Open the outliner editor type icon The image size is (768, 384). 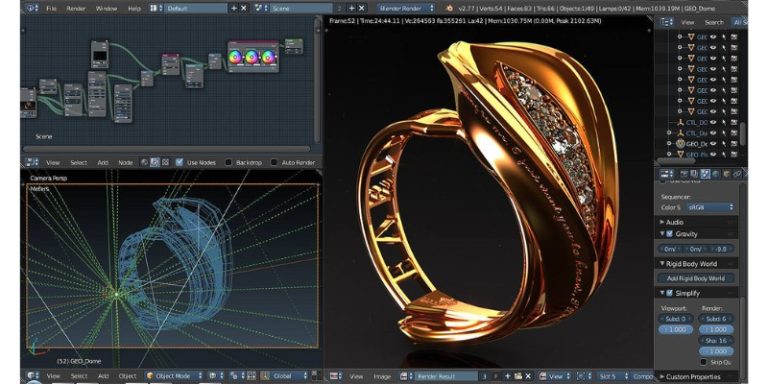click(x=667, y=22)
